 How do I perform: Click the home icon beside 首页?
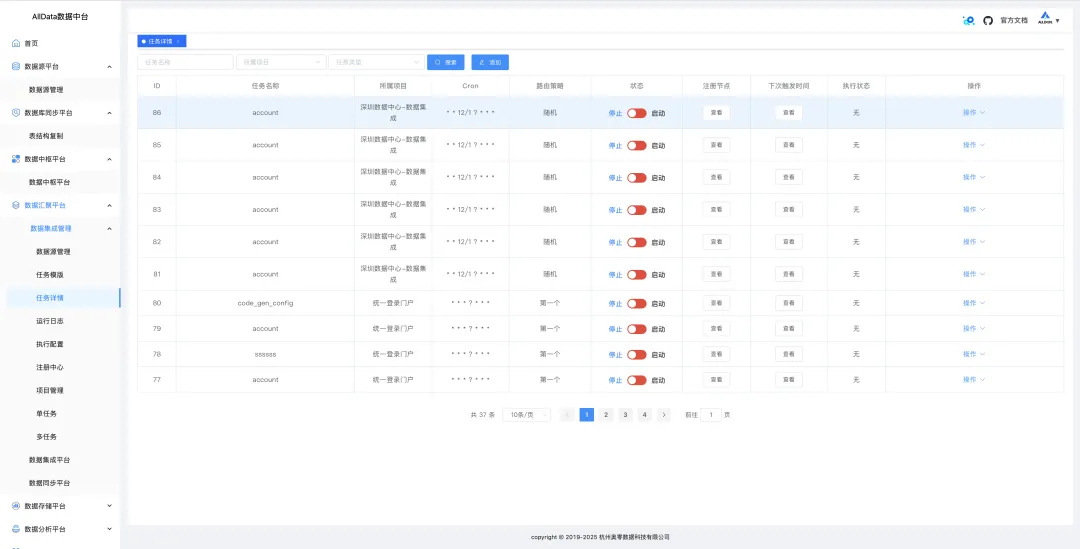[x=16, y=43]
